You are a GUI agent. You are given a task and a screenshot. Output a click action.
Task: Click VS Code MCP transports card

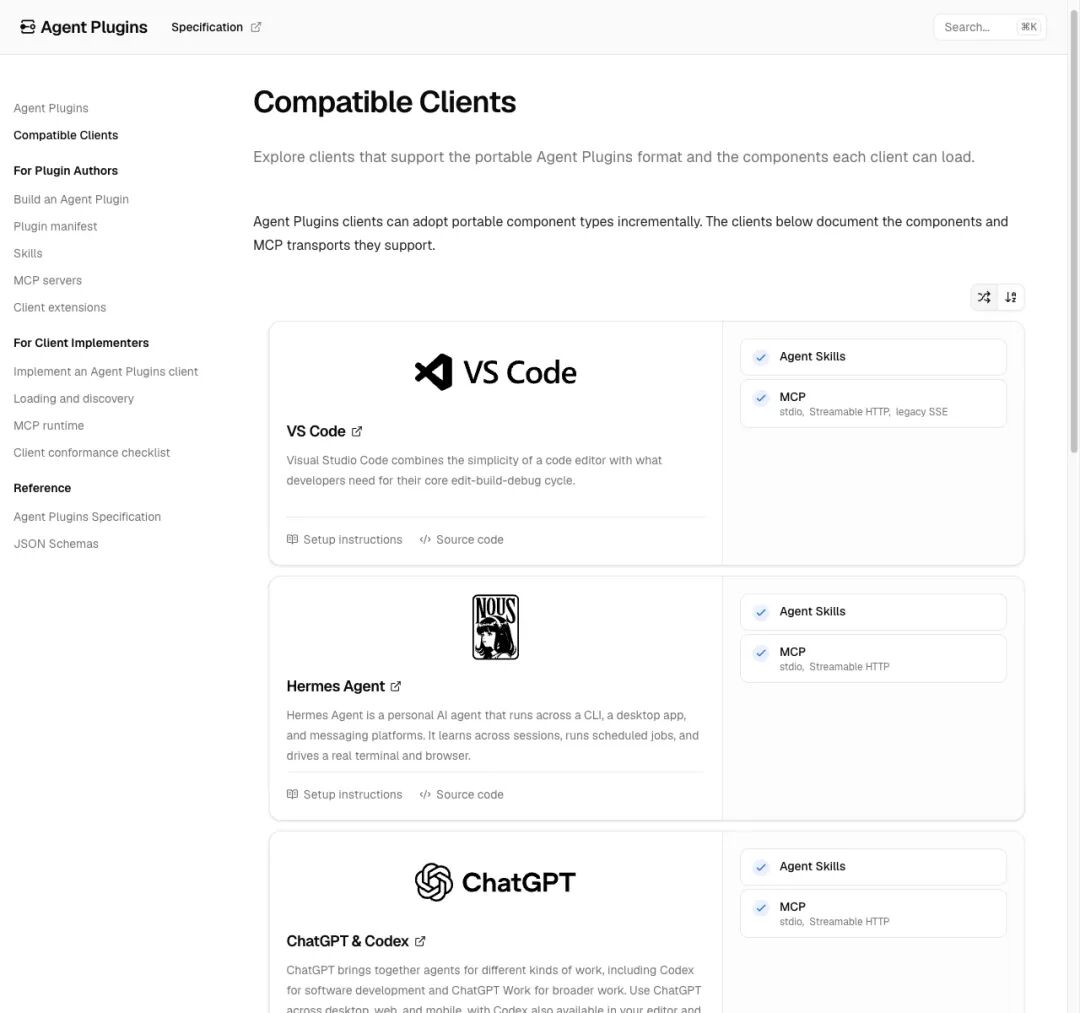(x=873, y=404)
